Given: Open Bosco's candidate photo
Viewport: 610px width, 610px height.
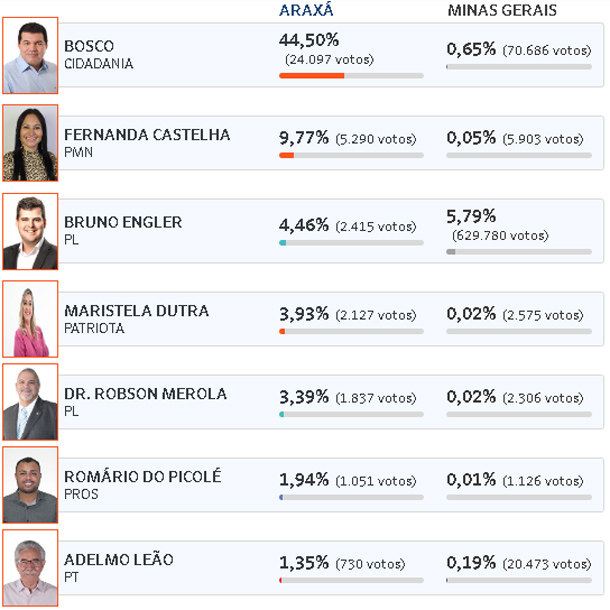Looking at the screenshot, I should point(30,56).
